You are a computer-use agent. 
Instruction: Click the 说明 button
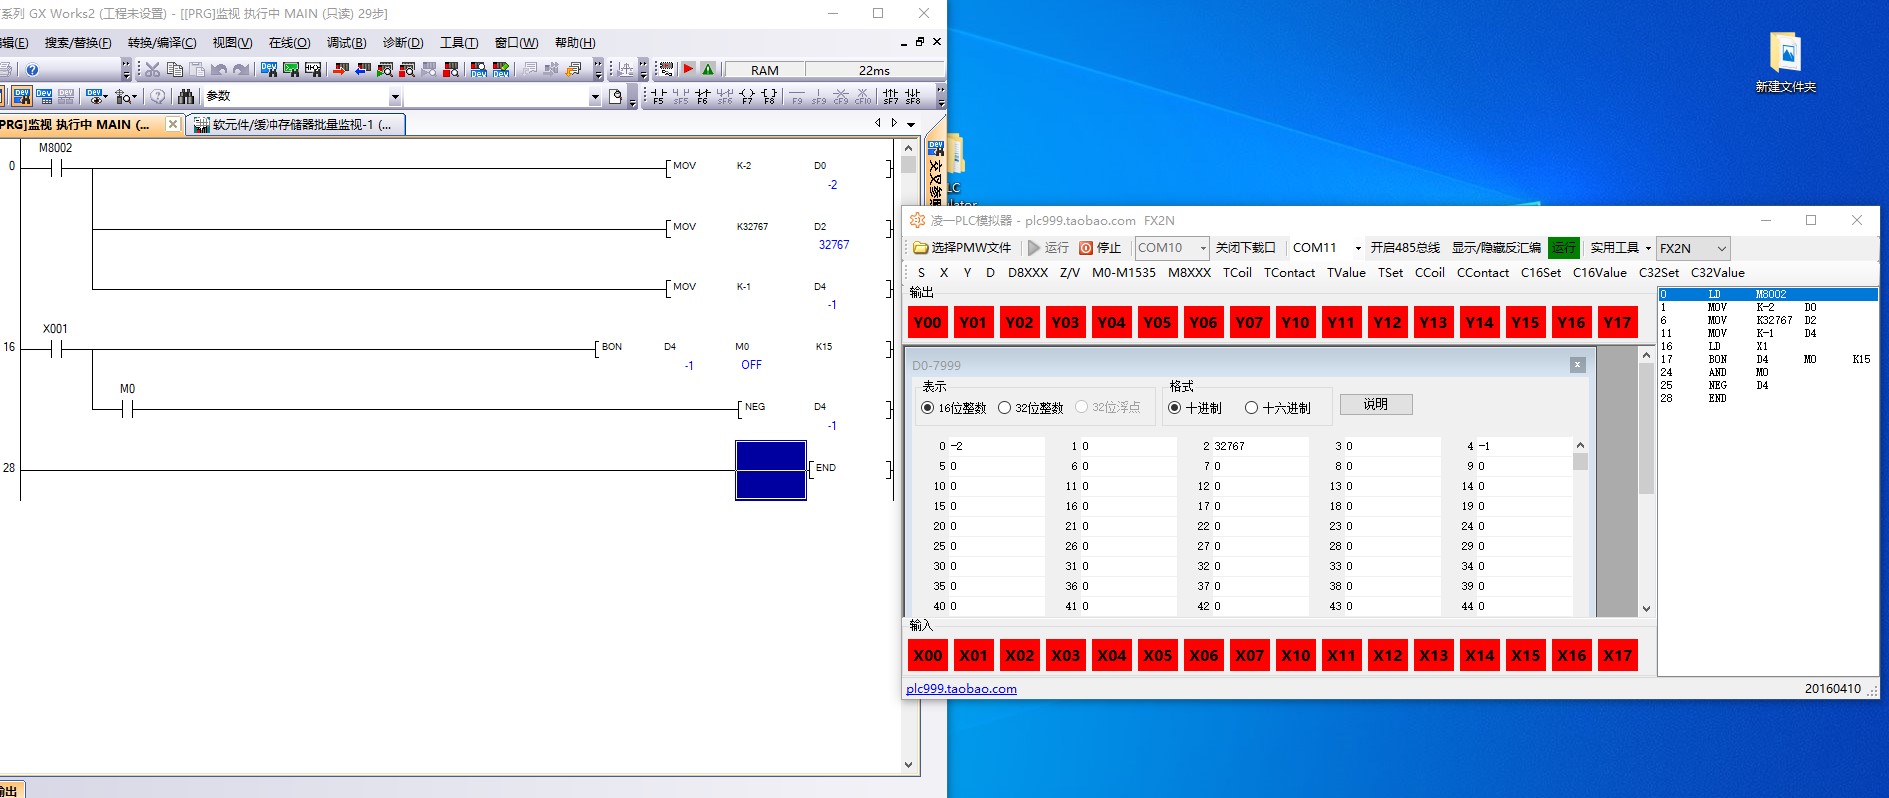tap(1375, 404)
